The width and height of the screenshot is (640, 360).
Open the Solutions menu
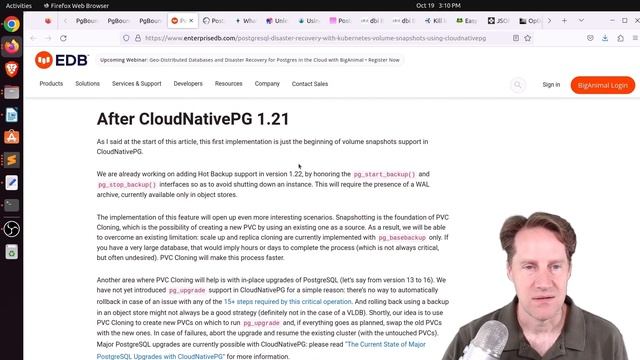pyautogui.click(x=87, y=84)
